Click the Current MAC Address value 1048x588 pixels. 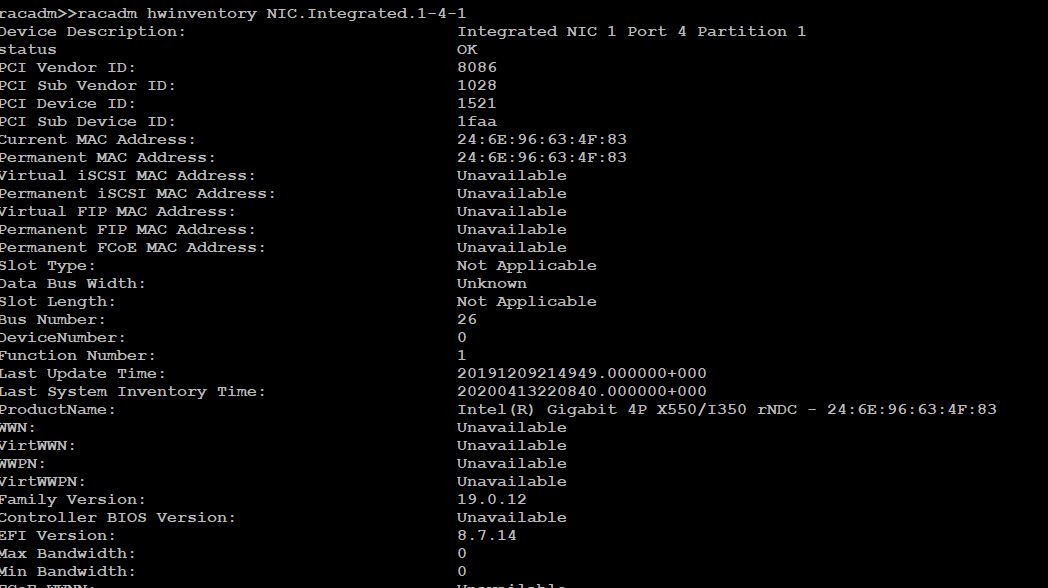click(542, 140)
